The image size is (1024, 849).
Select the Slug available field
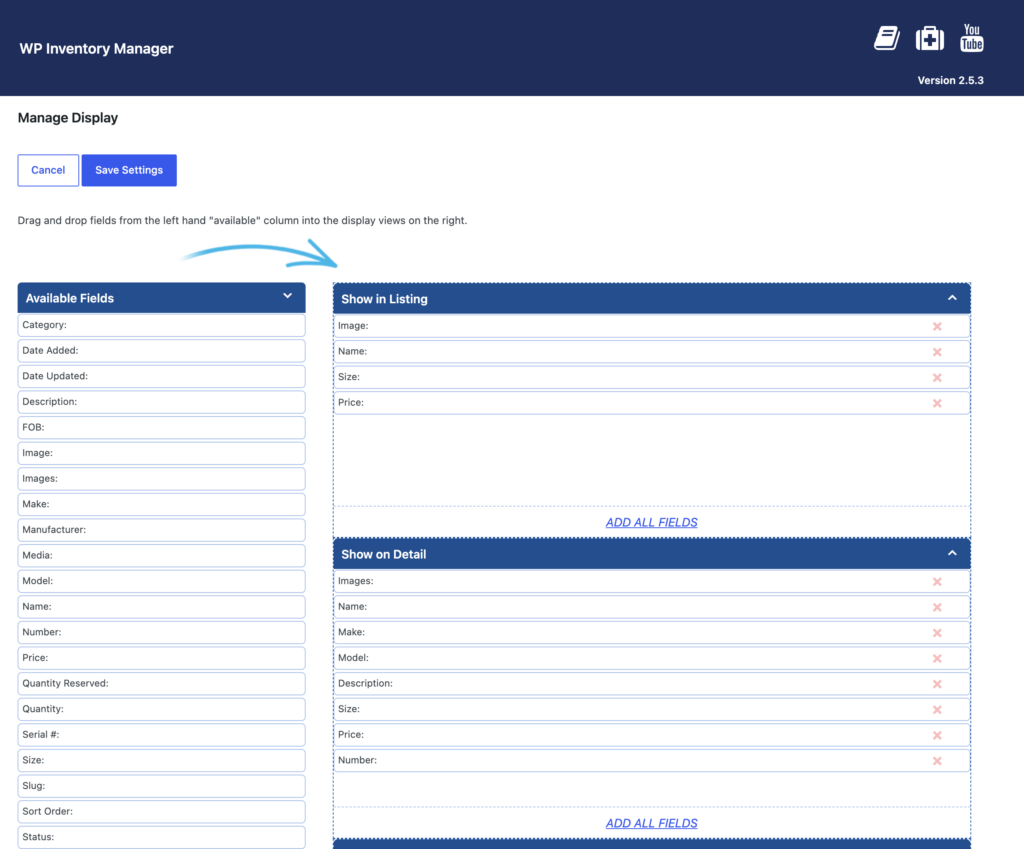(161, 786)
